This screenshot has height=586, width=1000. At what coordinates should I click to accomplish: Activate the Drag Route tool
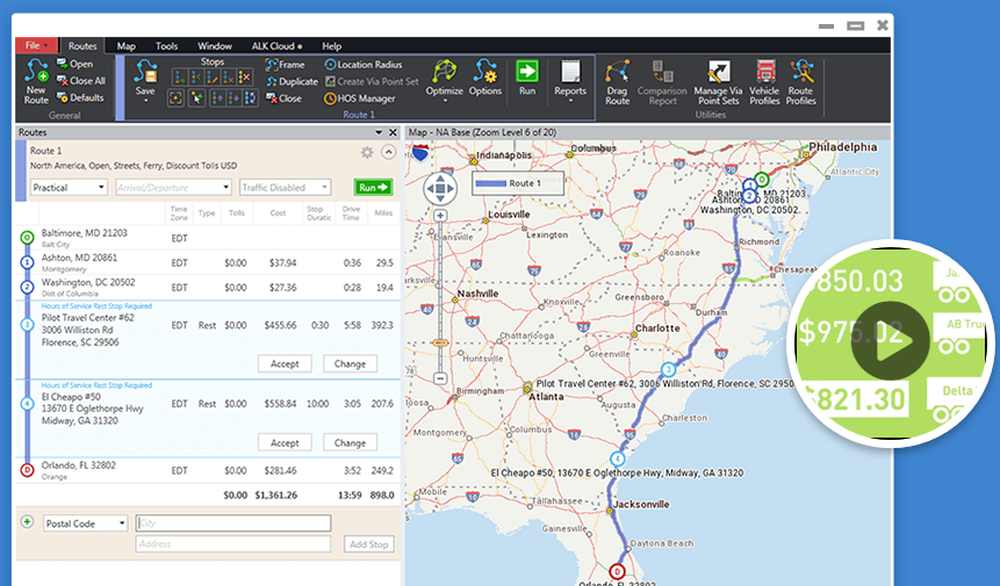coord(617,83)
